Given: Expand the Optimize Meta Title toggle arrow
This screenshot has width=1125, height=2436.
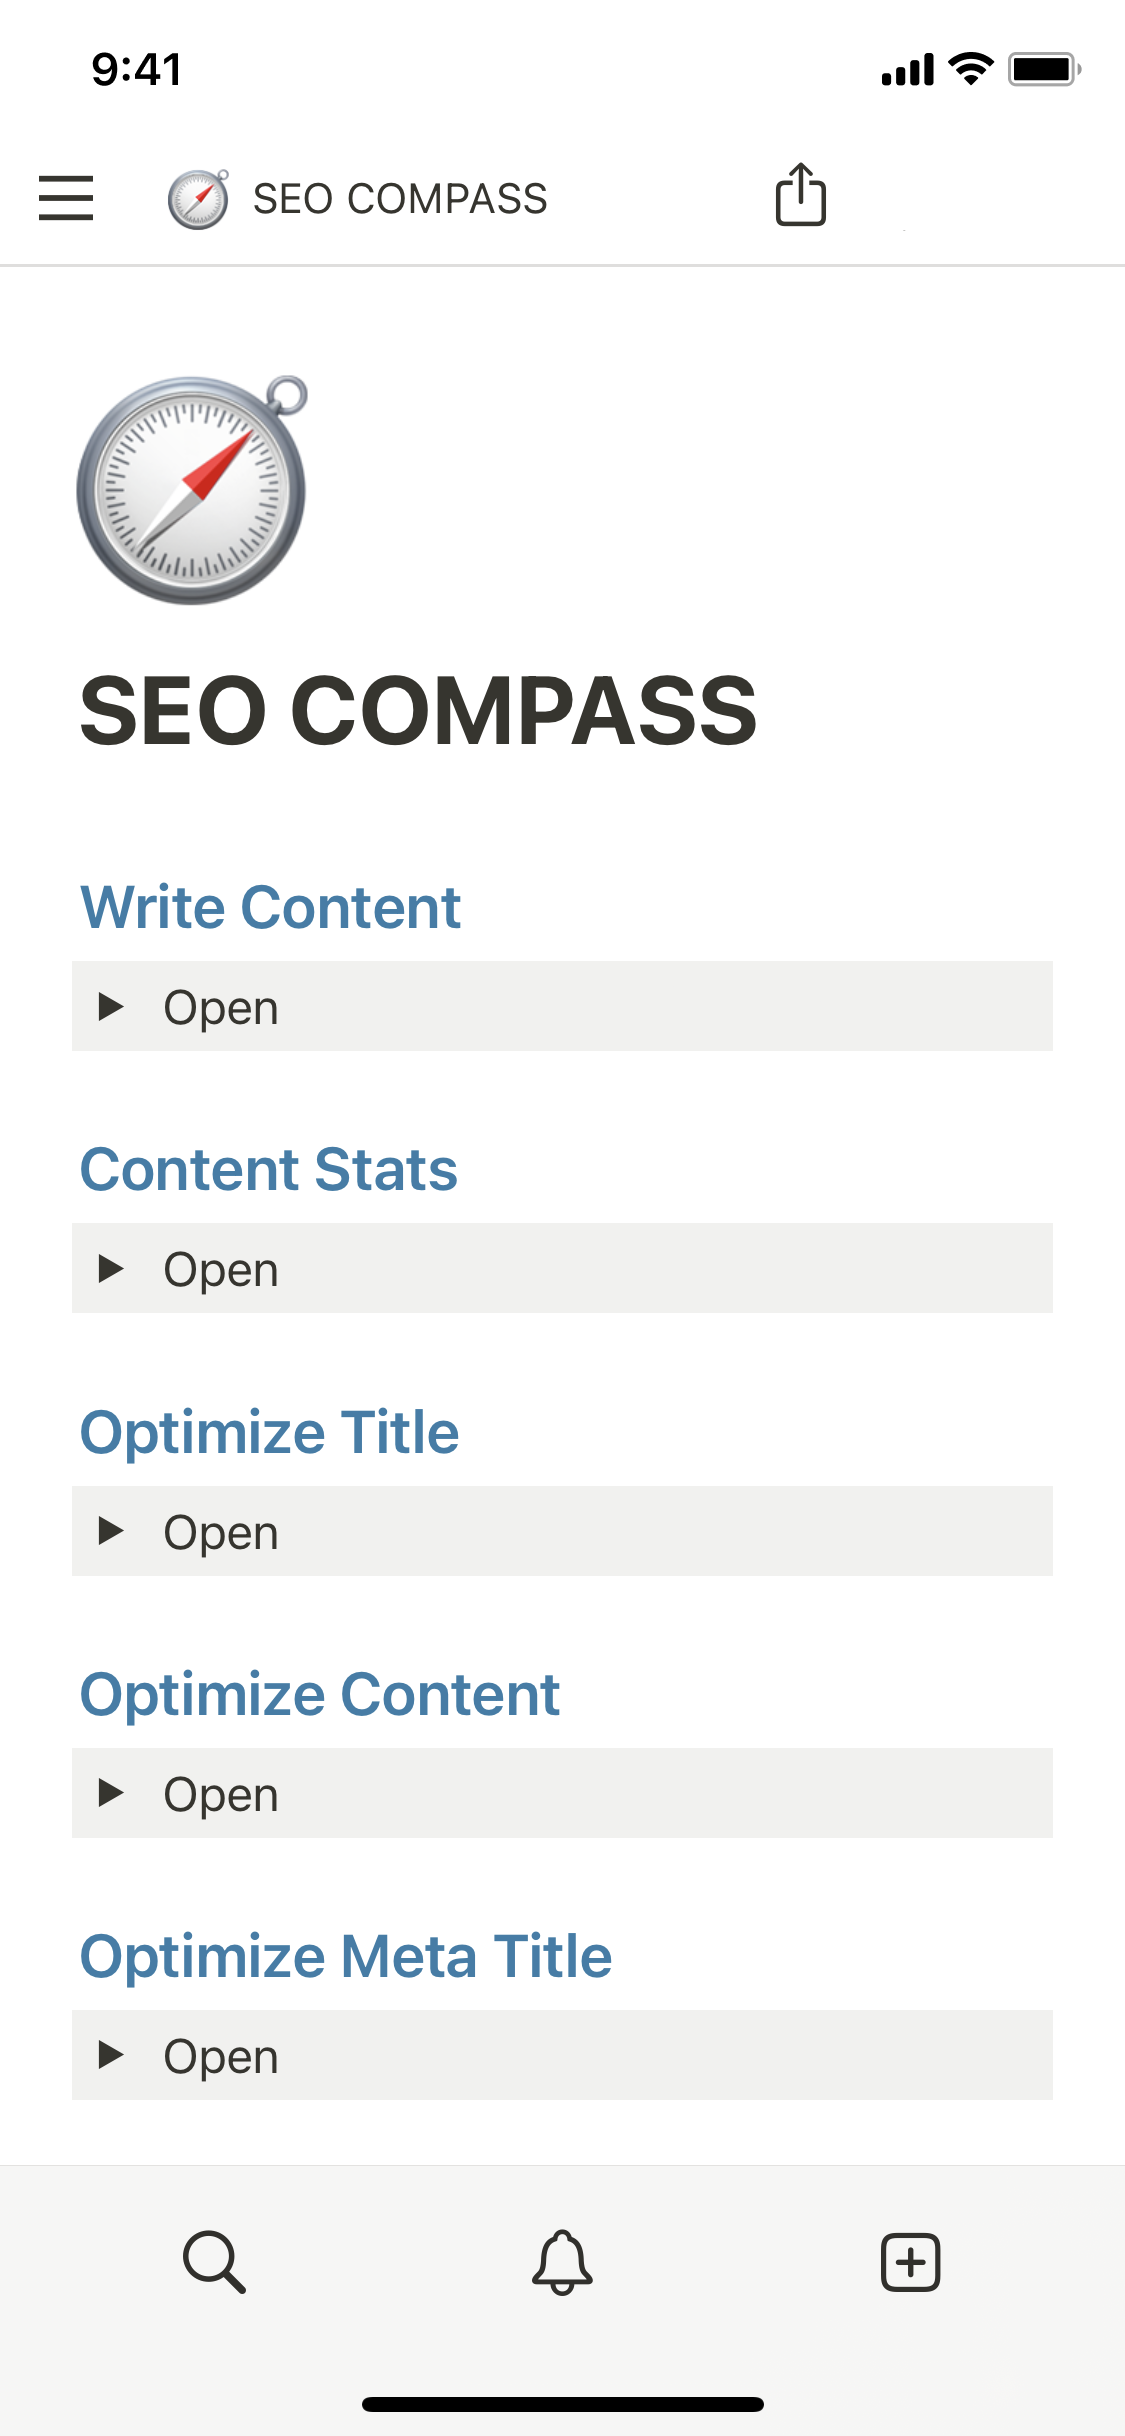Looking at the screenshot, I should (x=111, y=2055).
